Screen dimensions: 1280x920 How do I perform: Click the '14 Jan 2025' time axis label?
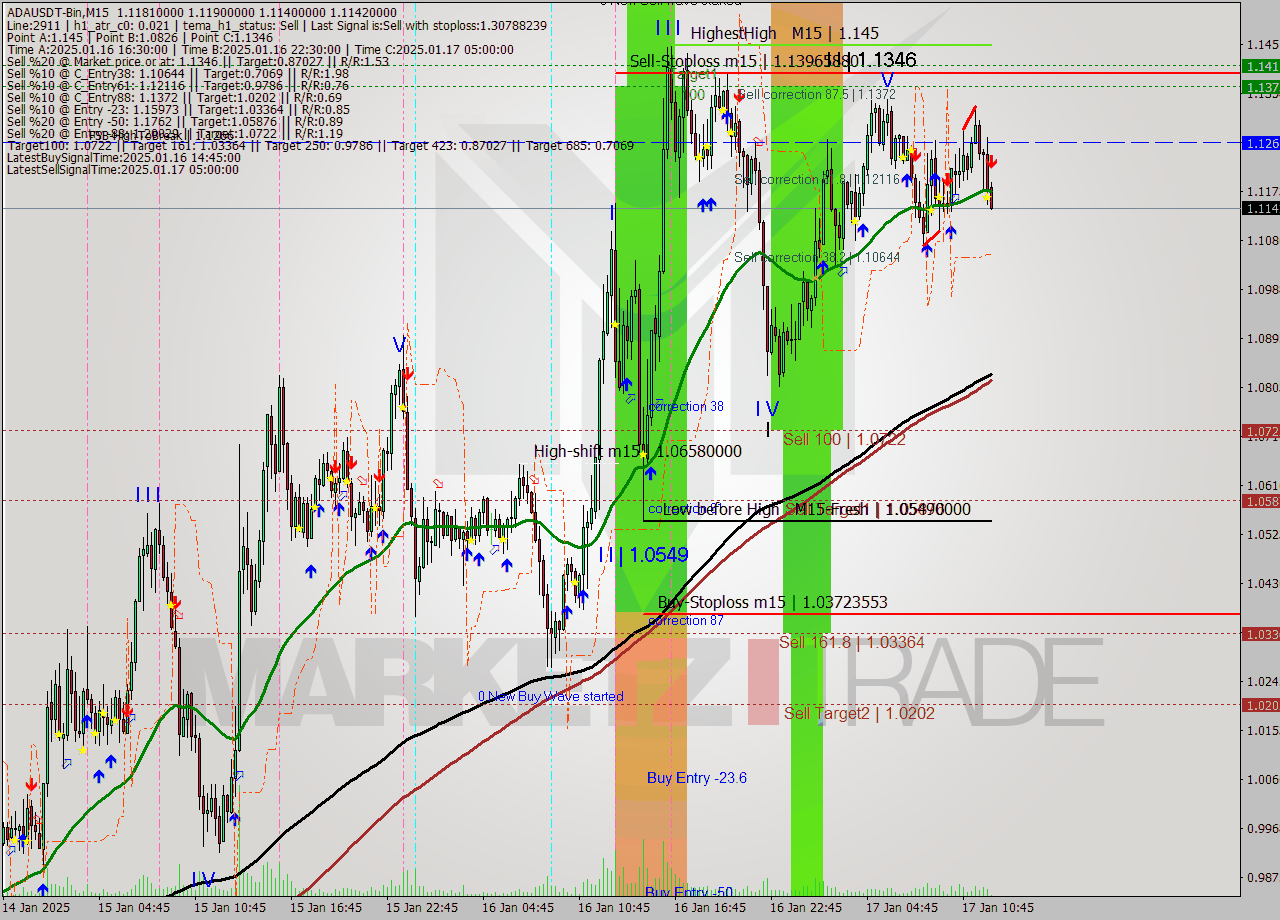(37, 908)
